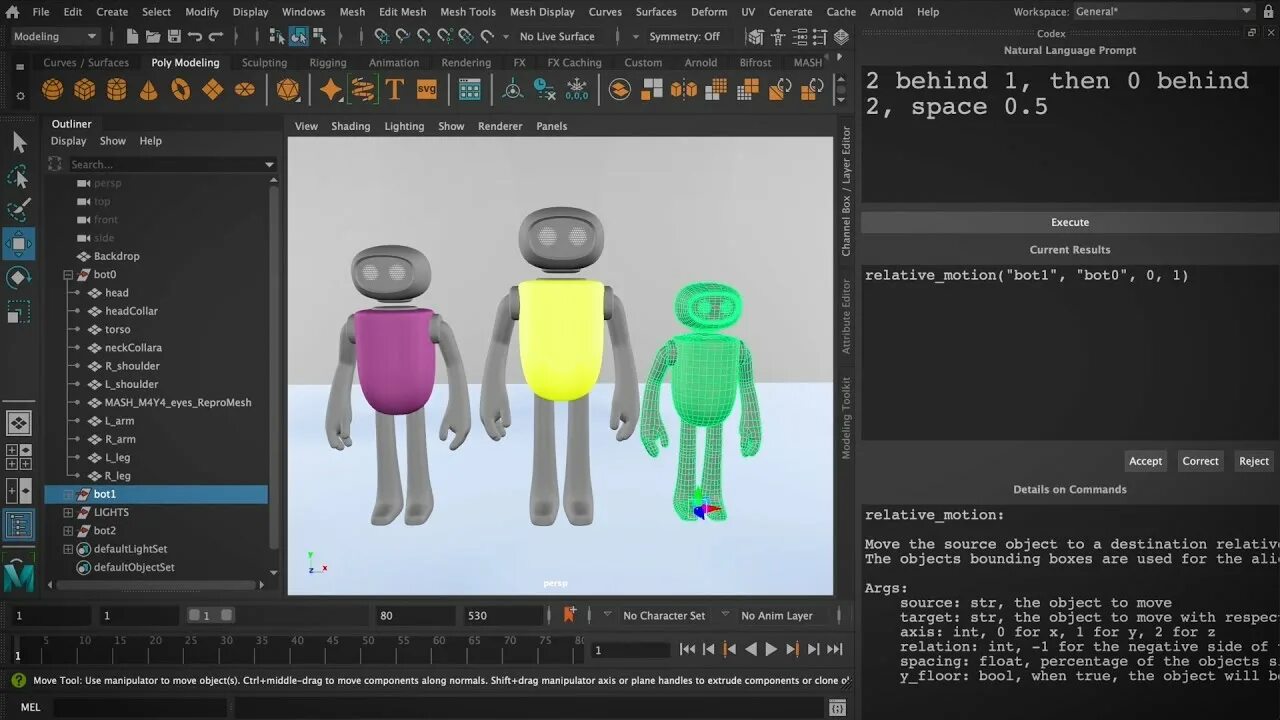The height and width of the screenshot is (720, 1280).
Task: Open the Outliner search filter dropdown arrow
Action: point(269,164)
